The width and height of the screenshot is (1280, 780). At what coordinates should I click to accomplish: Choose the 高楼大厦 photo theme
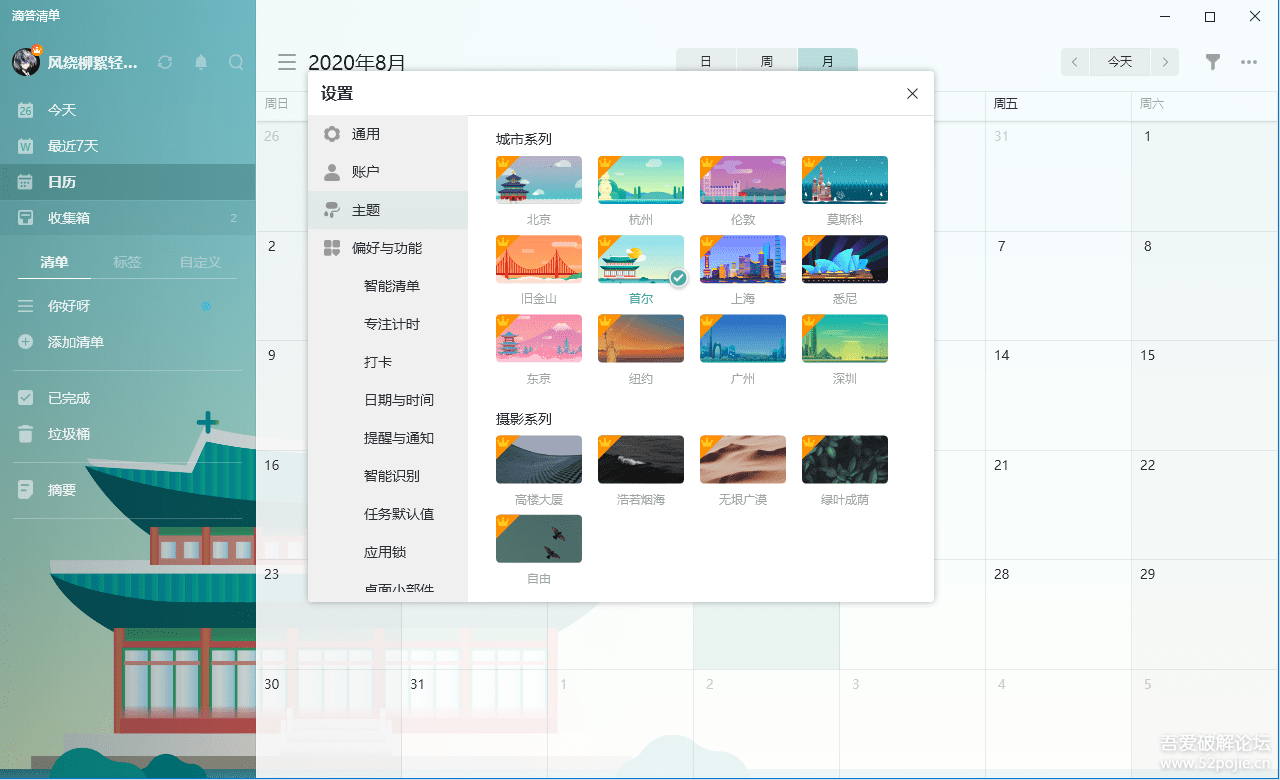tap(539, 459)
